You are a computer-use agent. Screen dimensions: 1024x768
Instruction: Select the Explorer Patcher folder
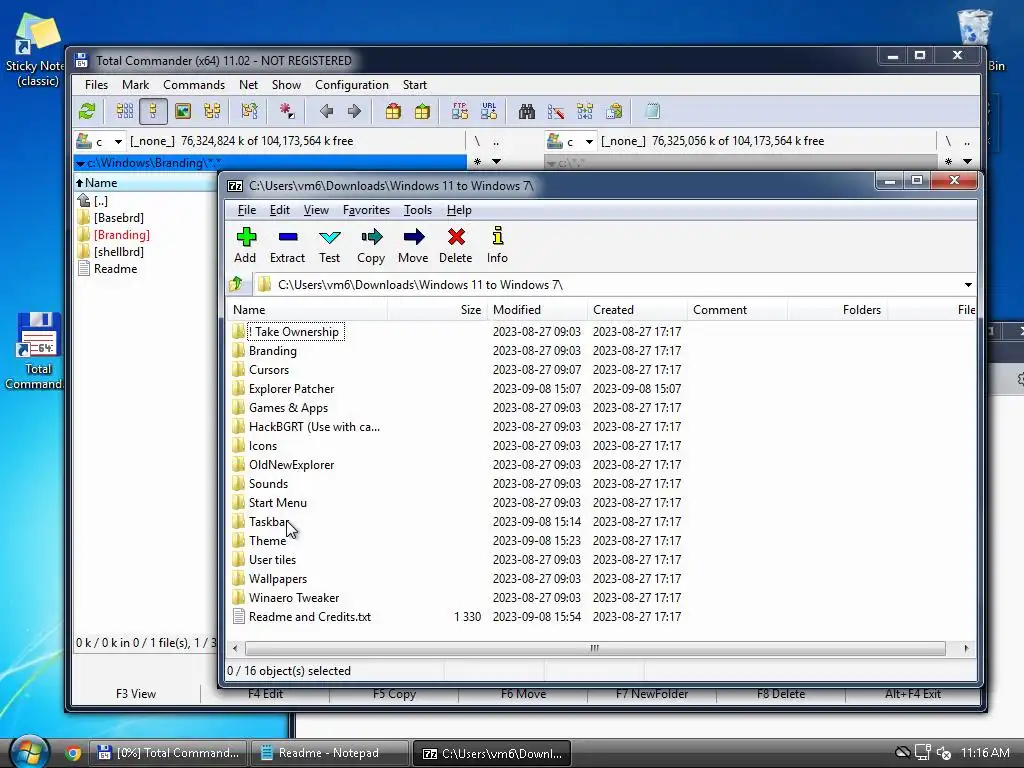click(x=291, y=389)
